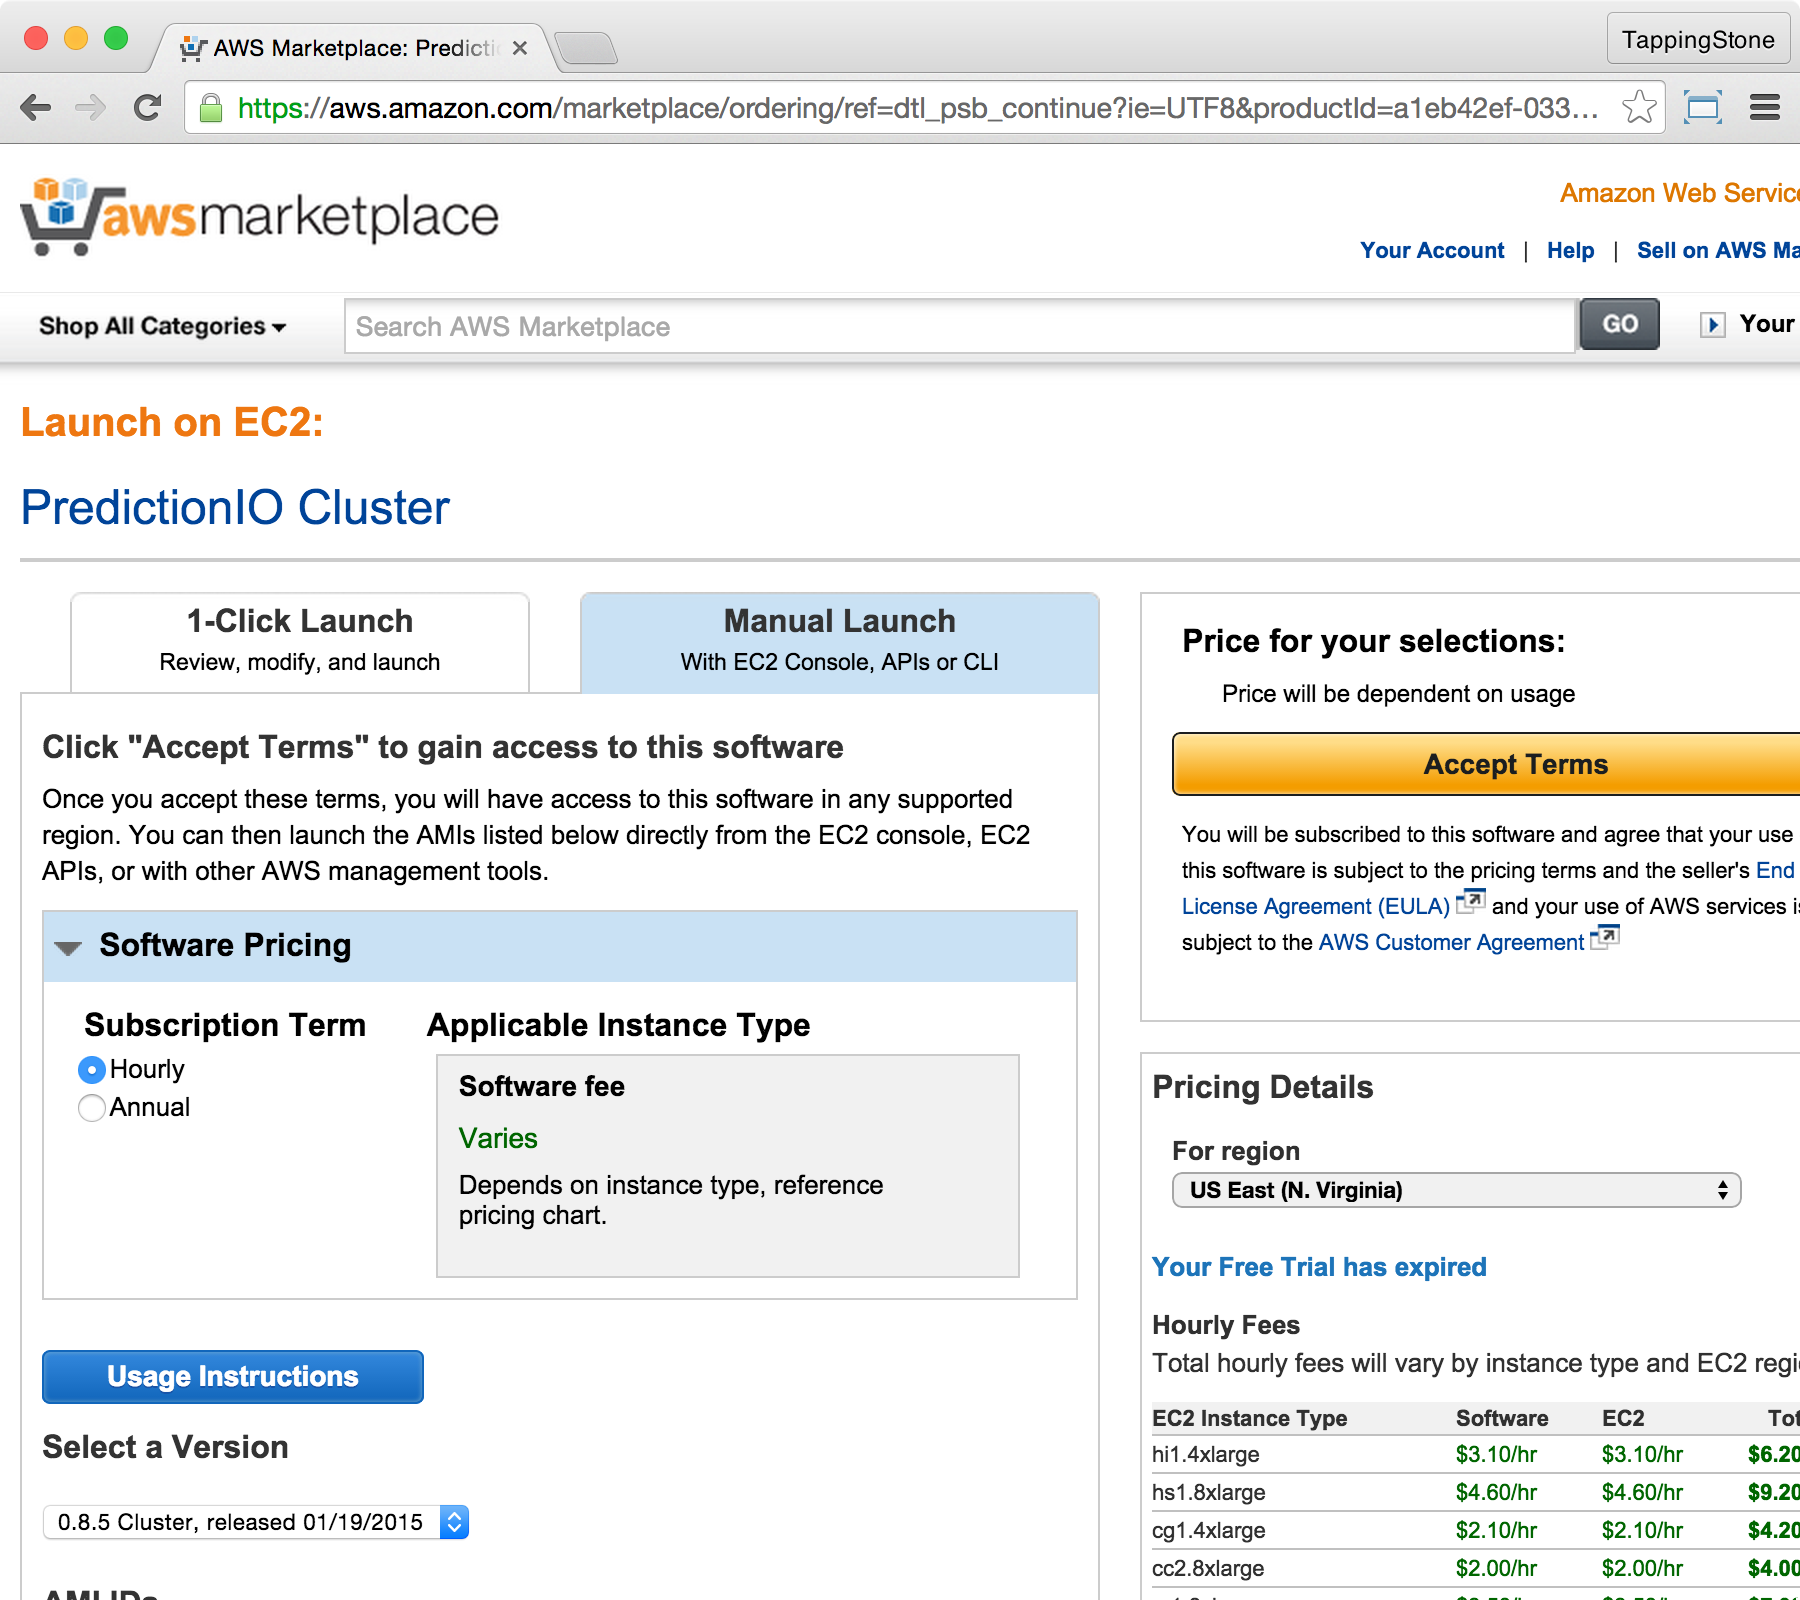The image size is (1800, 1600).
Task: Select the Annual subscription term
Action: pyautogui.click(x=92, y=1108)
